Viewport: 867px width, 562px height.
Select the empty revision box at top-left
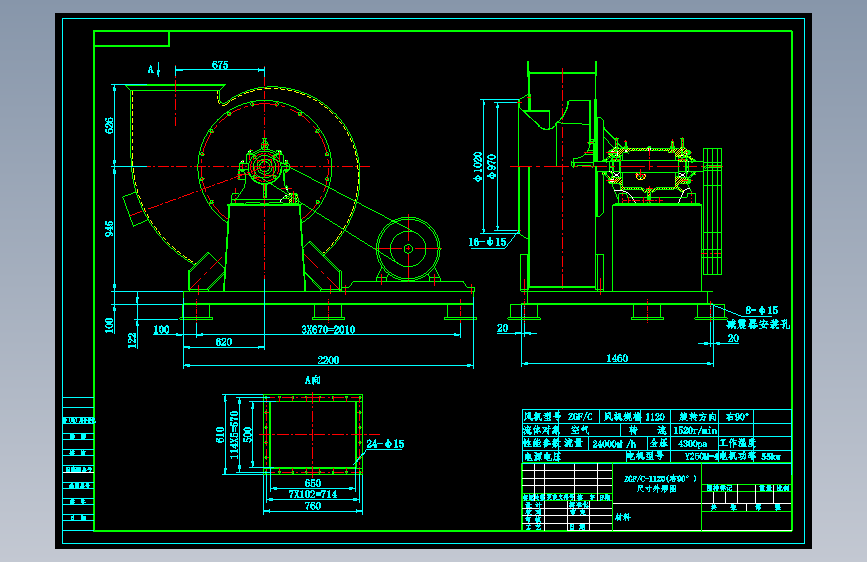pyautogui.click(x=132, y=39)
